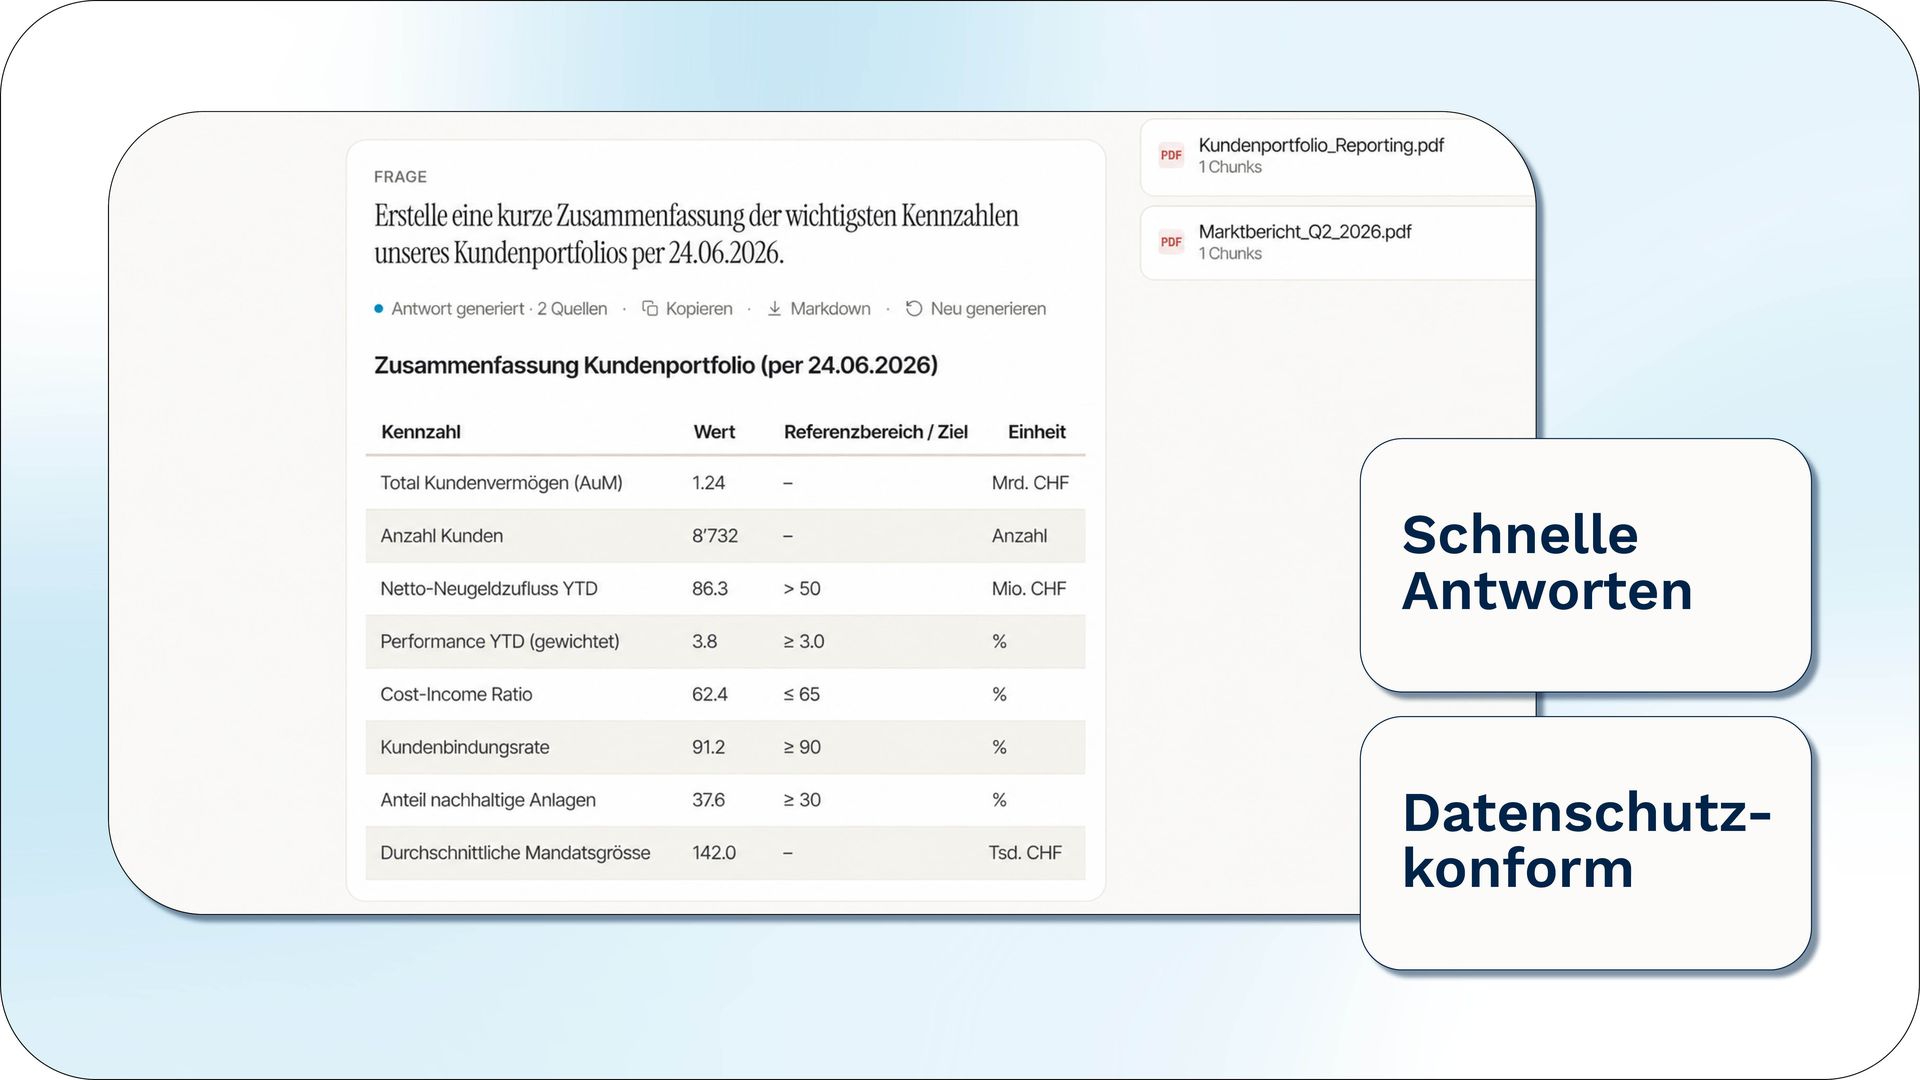Click the Datenschutz-konform card

(x=1585, y=843)
